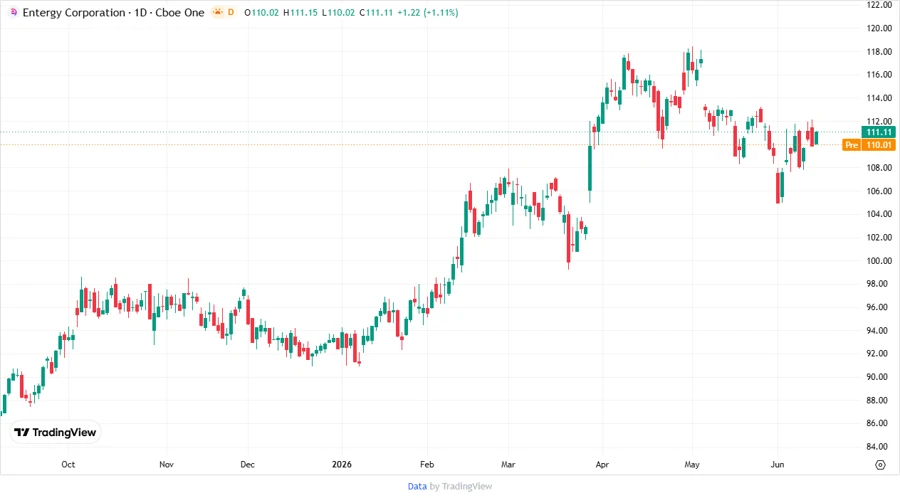900x498 pixels.
Task: Click the 122.00 price axis label
Action: [879, 5]
